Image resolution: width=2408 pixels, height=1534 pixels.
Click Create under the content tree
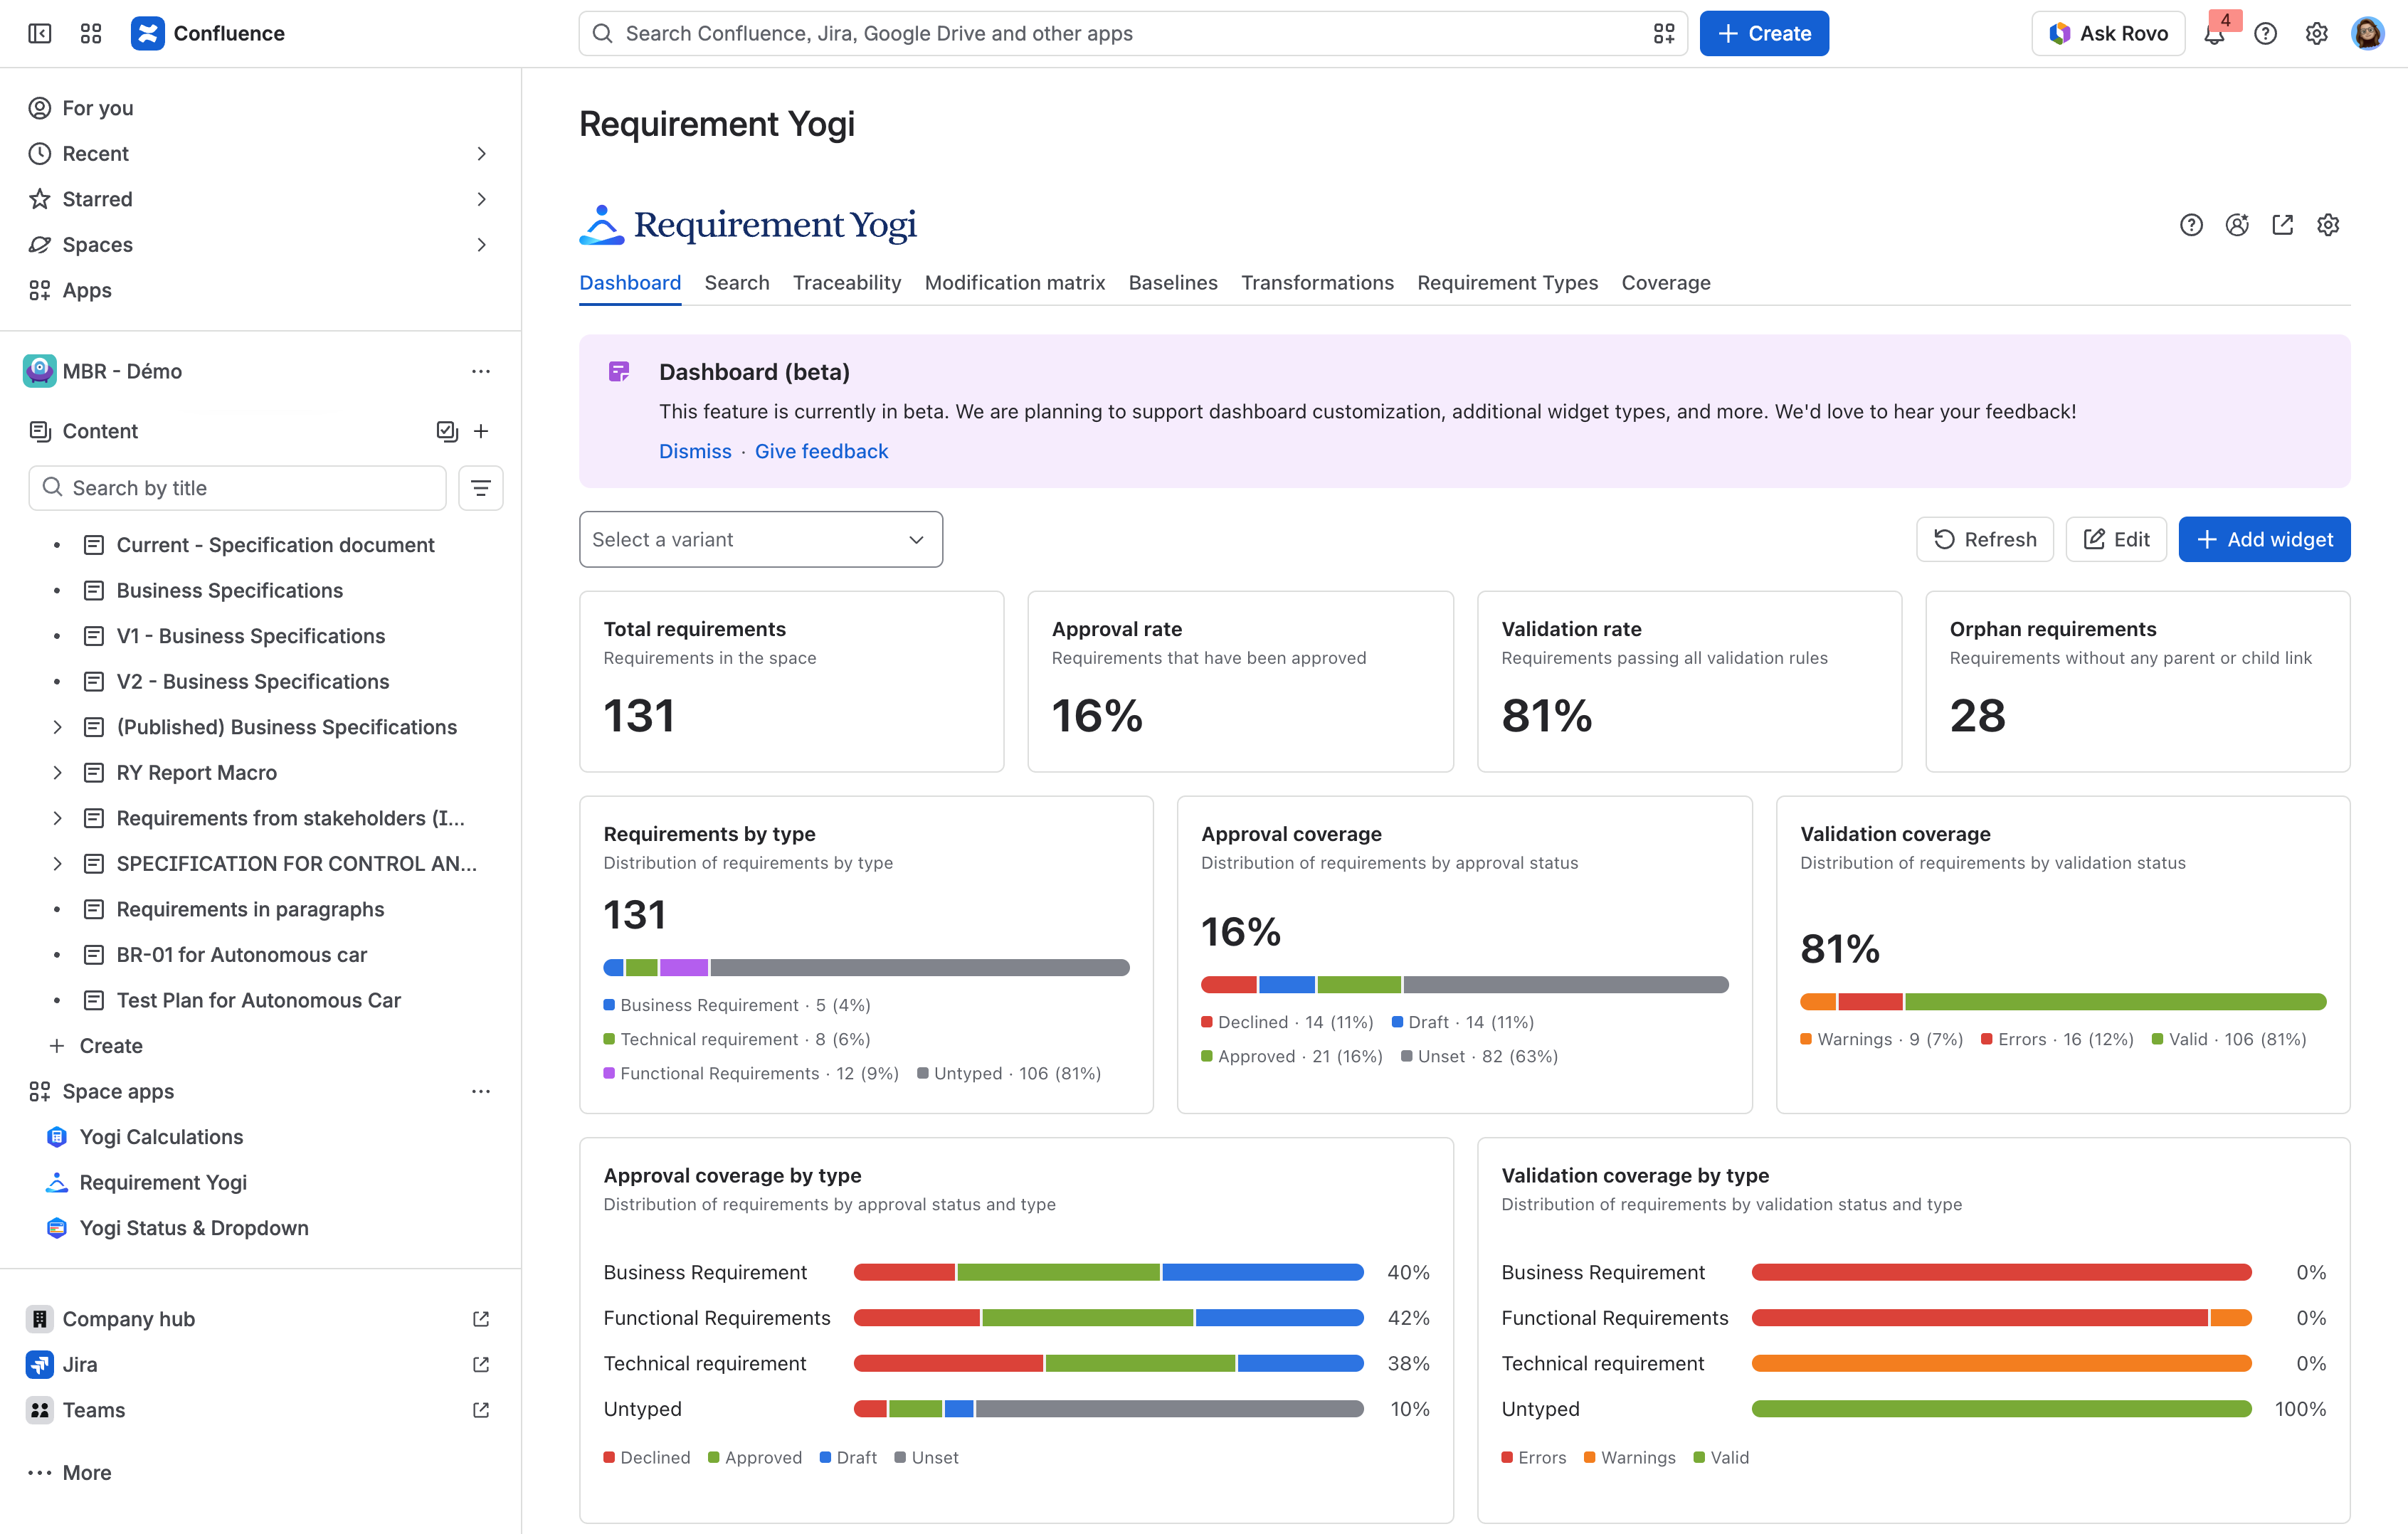point(97,1046)
